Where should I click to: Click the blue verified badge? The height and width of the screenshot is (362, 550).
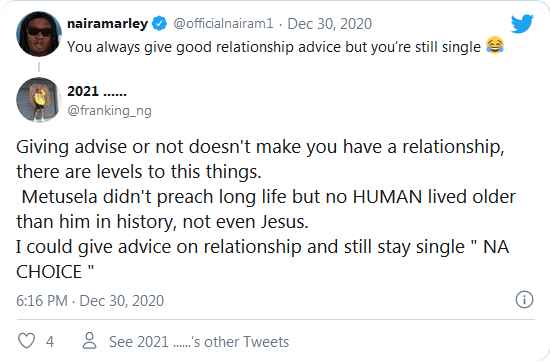pyautogui.click(x=159, y=24)
